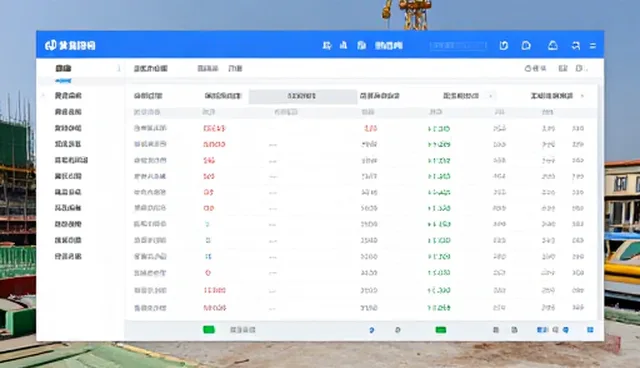Viewport: 640px width, 368px height.
Task: Expand the collapse arrow beside the sidebar list
Action: 44,95
